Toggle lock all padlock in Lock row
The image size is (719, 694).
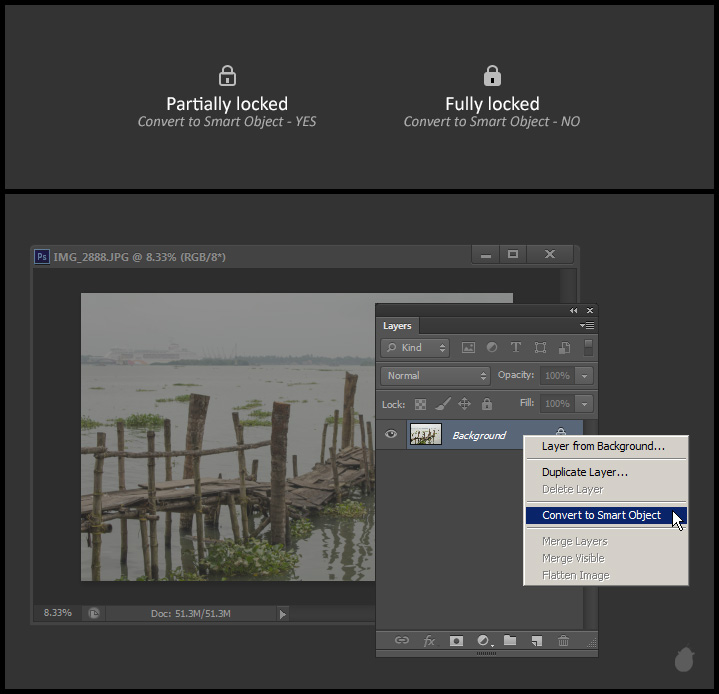487,404
